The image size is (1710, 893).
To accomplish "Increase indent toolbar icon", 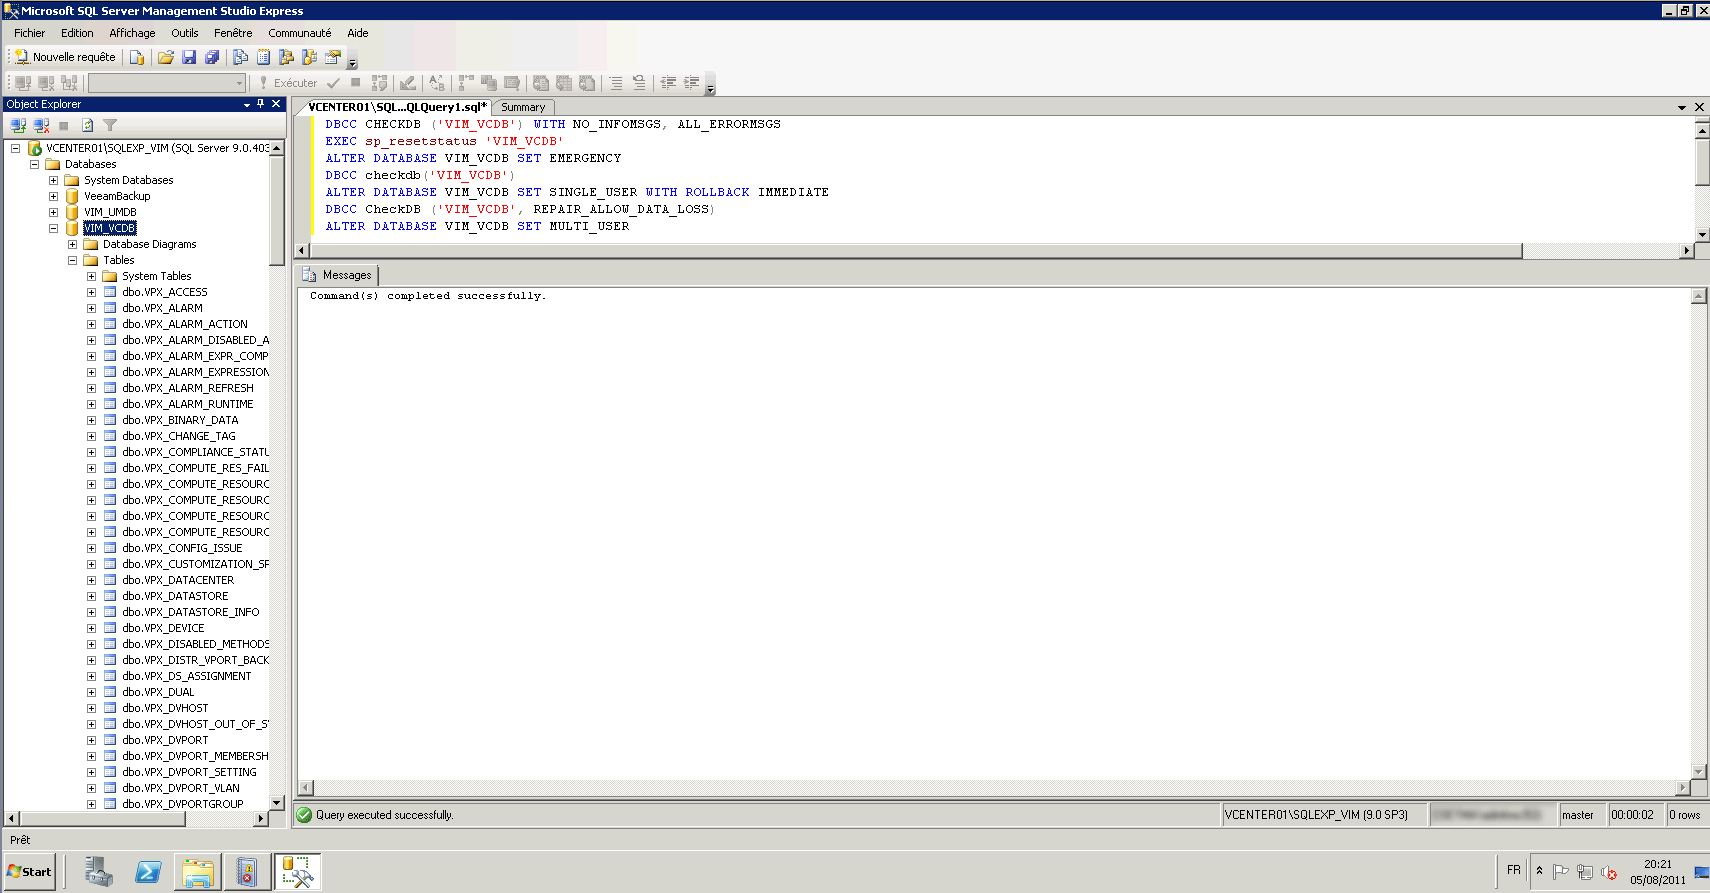I will [691, 83].
